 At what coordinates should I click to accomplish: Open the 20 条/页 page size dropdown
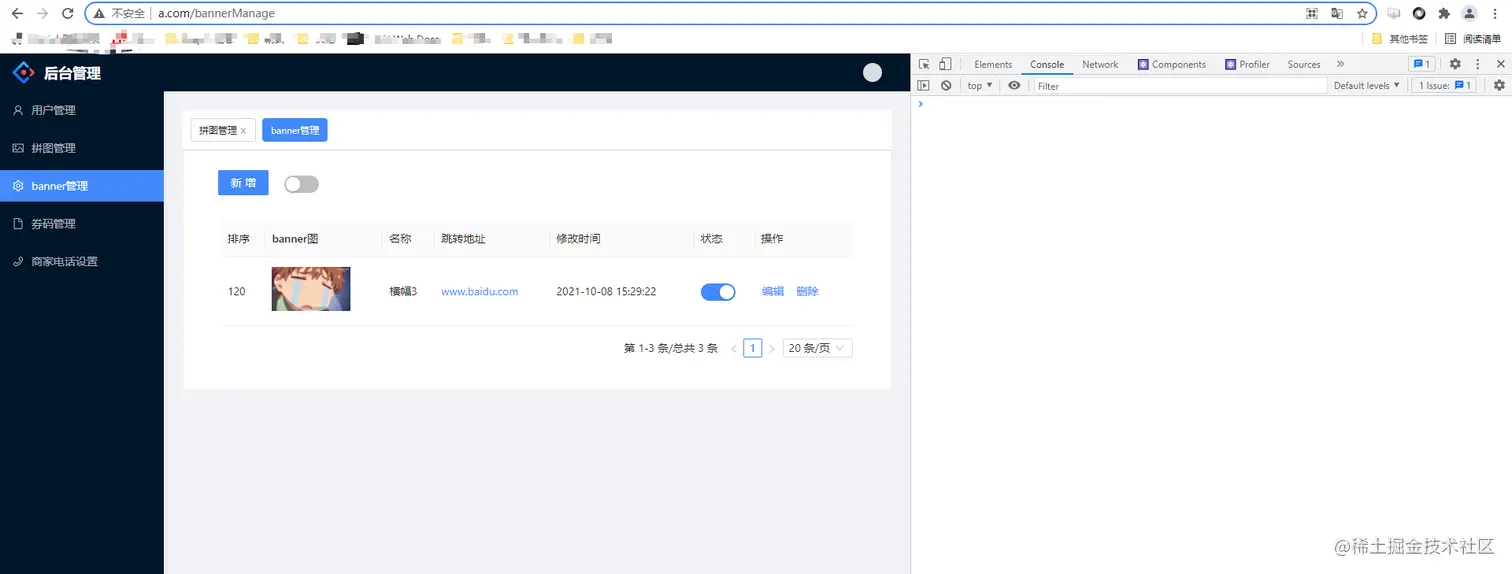(x=818, y=348)
